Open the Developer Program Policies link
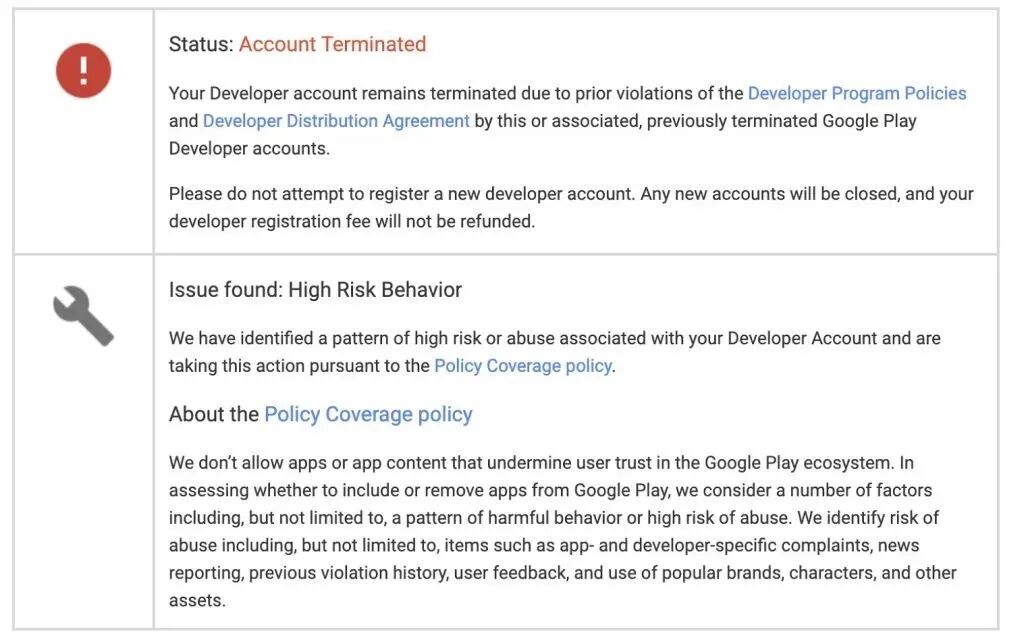Screen dimensions: 1025x640 click(x=856, y=93)
